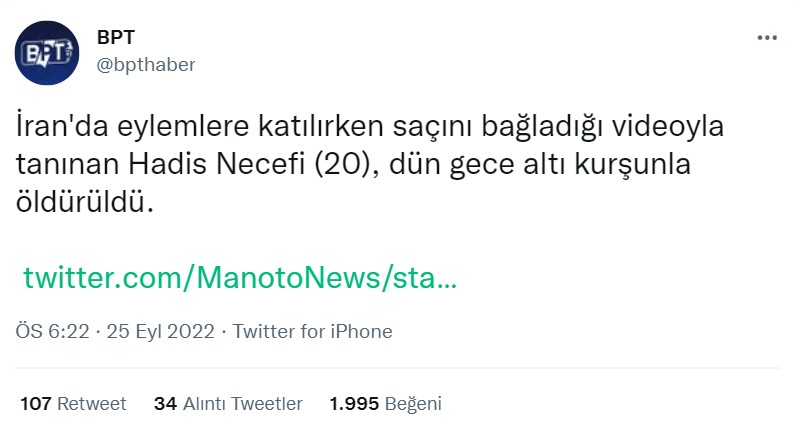This screenshot has width=799, height=425.
Task: Click the 34 quote tweets number
Action: [165, 404]
